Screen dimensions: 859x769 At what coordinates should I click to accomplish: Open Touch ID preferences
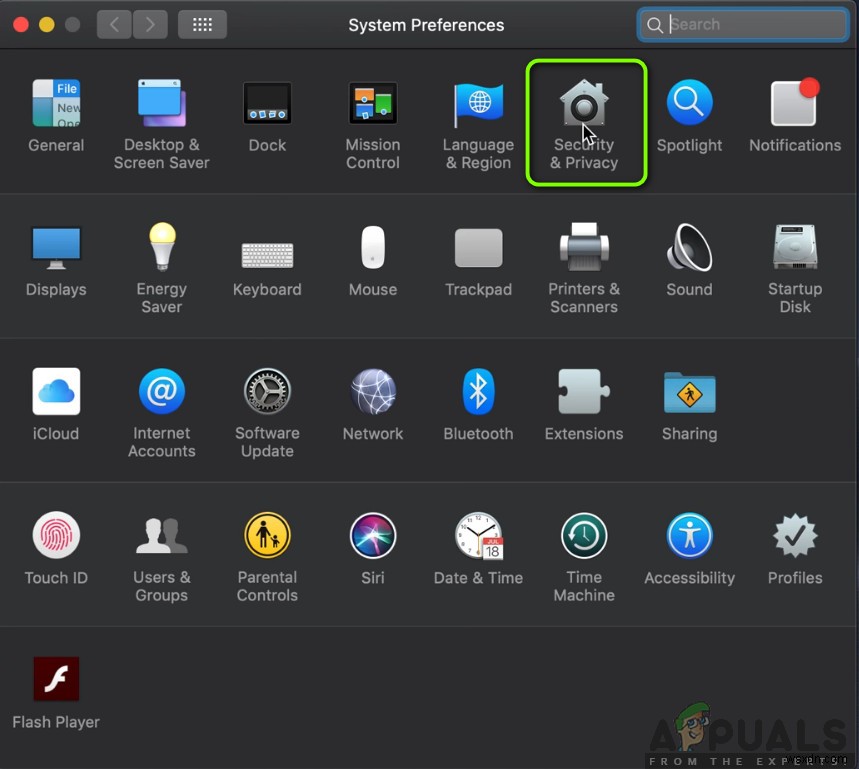coord(56,534)
